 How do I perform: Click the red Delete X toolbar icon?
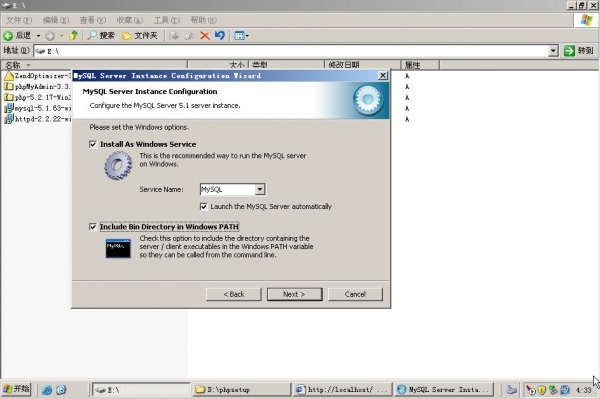tap(205, 36)
